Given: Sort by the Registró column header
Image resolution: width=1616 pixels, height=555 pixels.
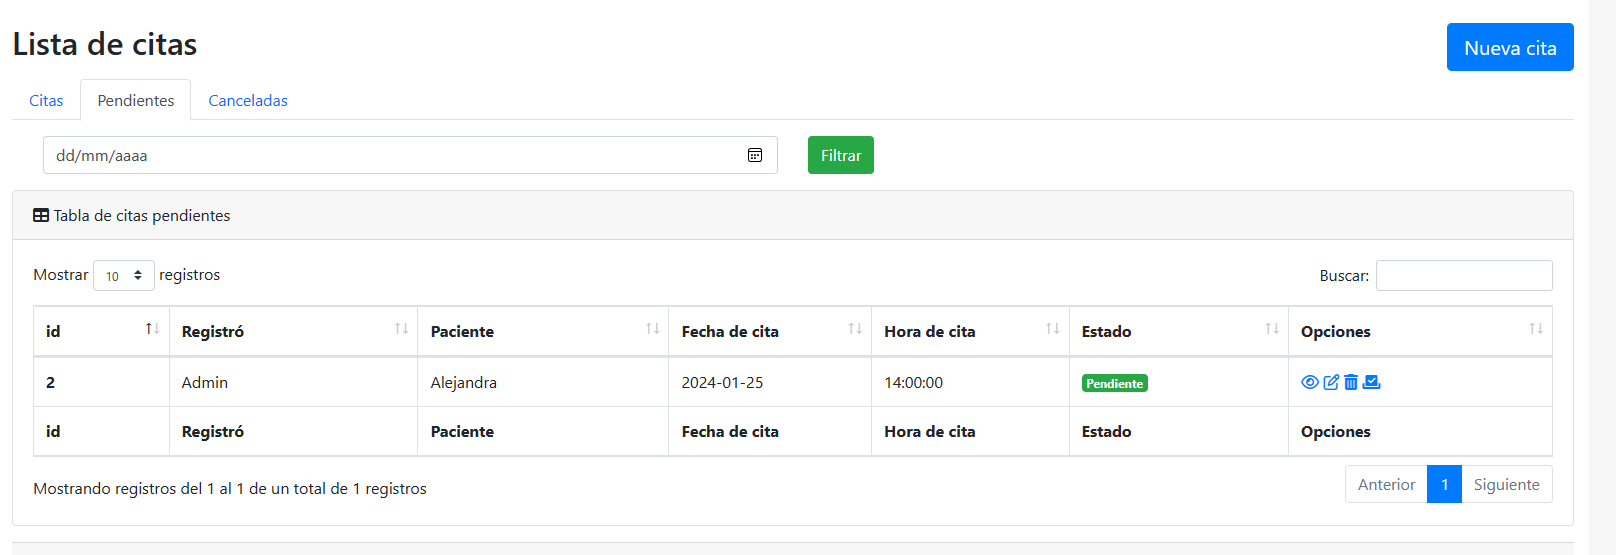Looking at the screenshot, I should coord(292,331).
